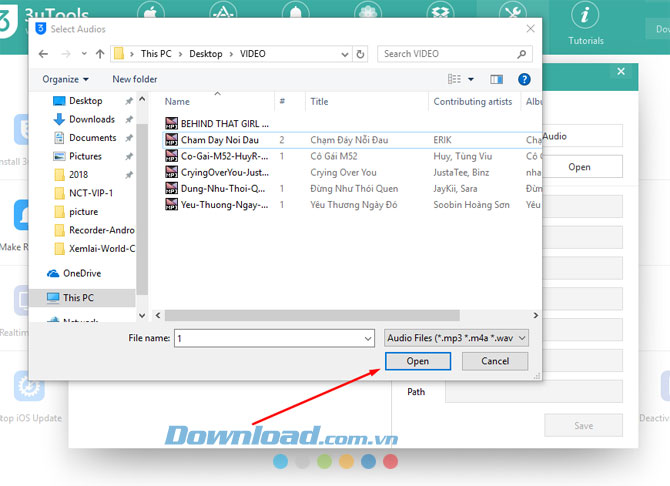The height and width of the screenshot is (486, 670).
Task: Click the search magnifier icon
Action: tap(521, 54)
